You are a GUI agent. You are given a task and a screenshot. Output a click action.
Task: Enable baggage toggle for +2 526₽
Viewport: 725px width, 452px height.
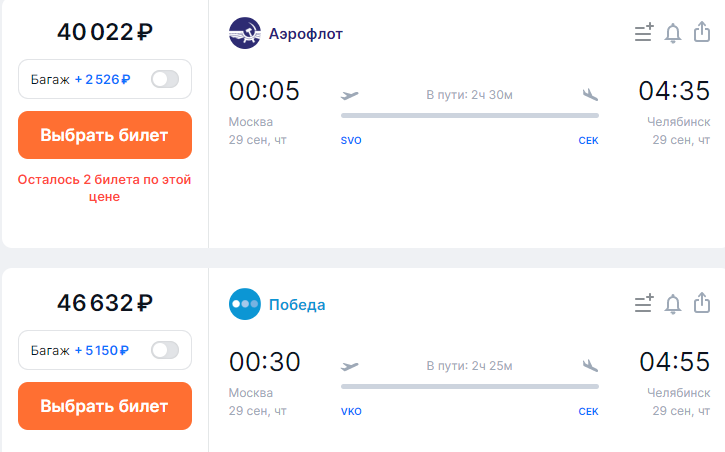click(x=165, y=79)
